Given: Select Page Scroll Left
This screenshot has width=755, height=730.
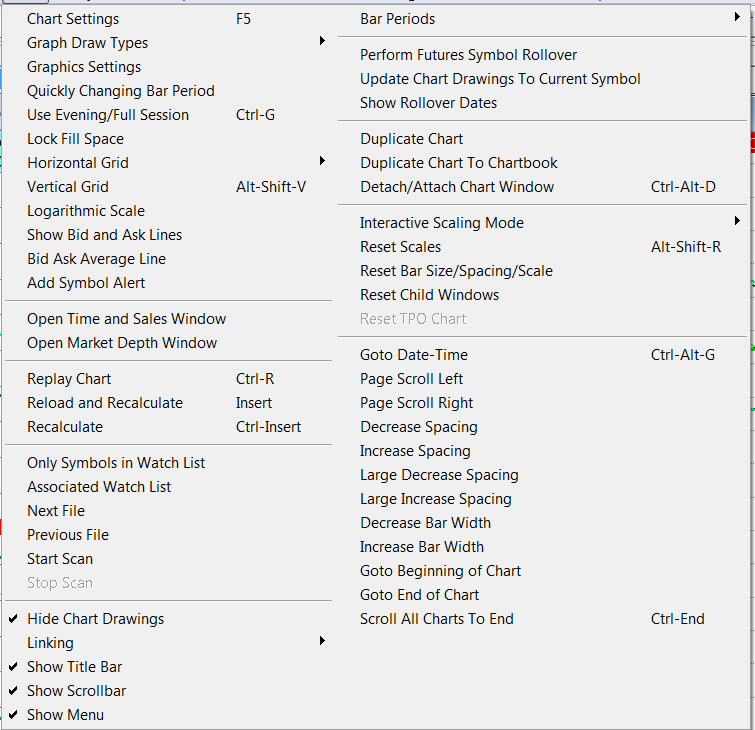Looking at the screenshot, I should pyautogui.click(x=543, y=379).
